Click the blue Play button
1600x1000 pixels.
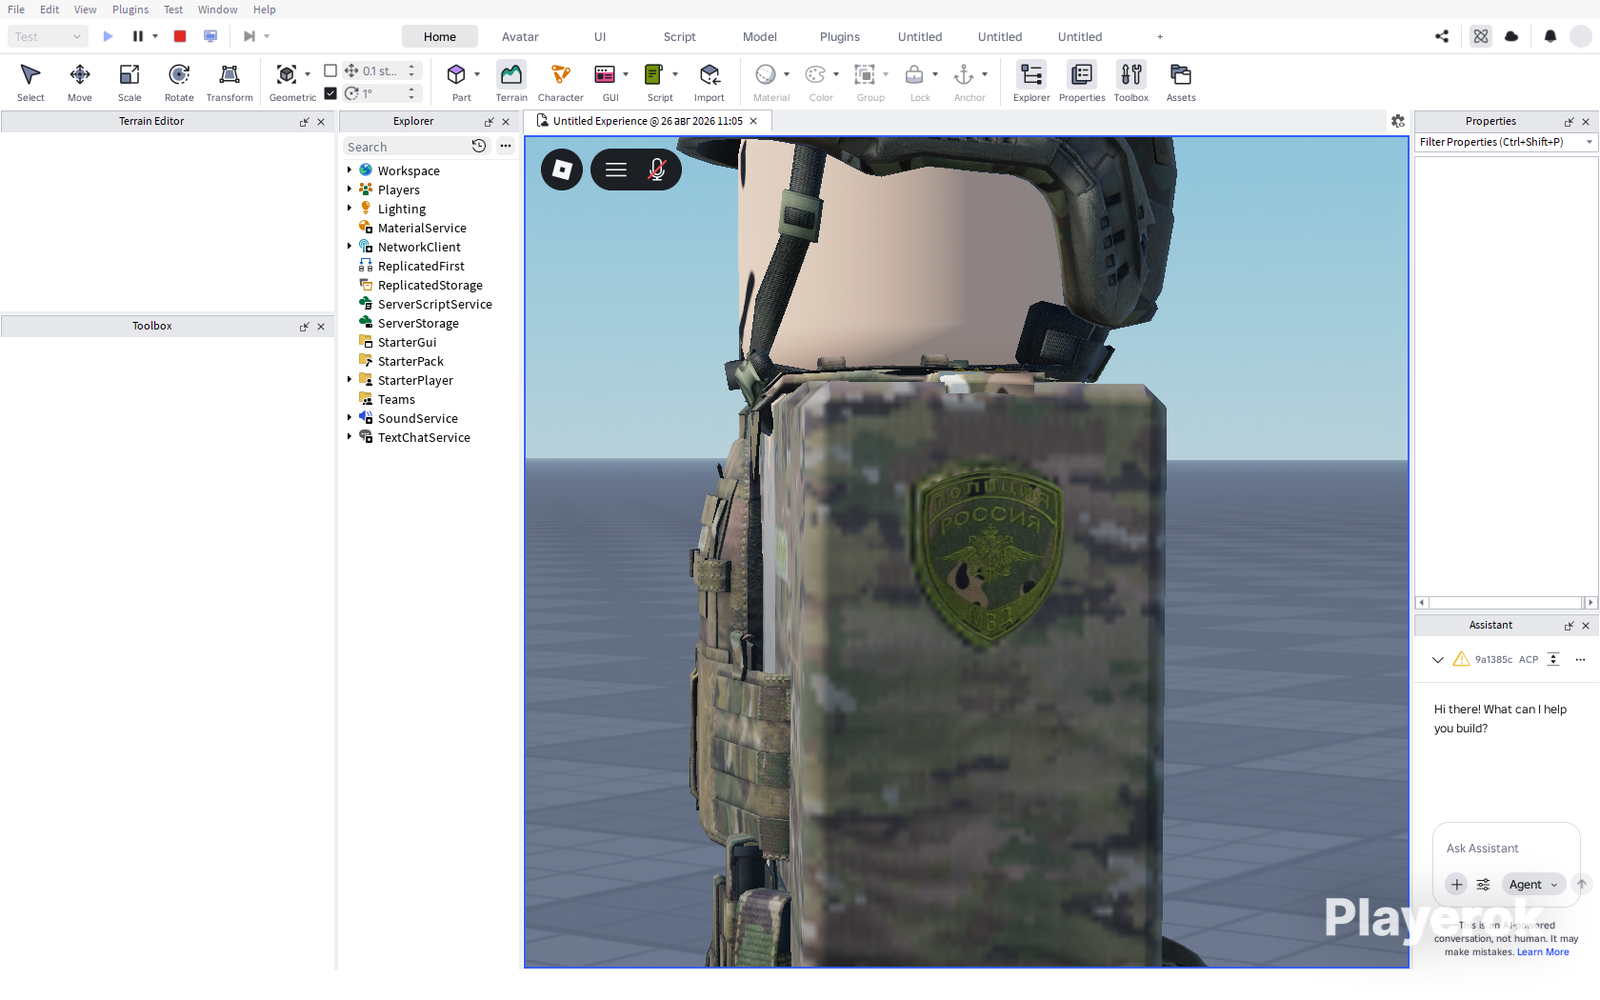coord(108,36)
